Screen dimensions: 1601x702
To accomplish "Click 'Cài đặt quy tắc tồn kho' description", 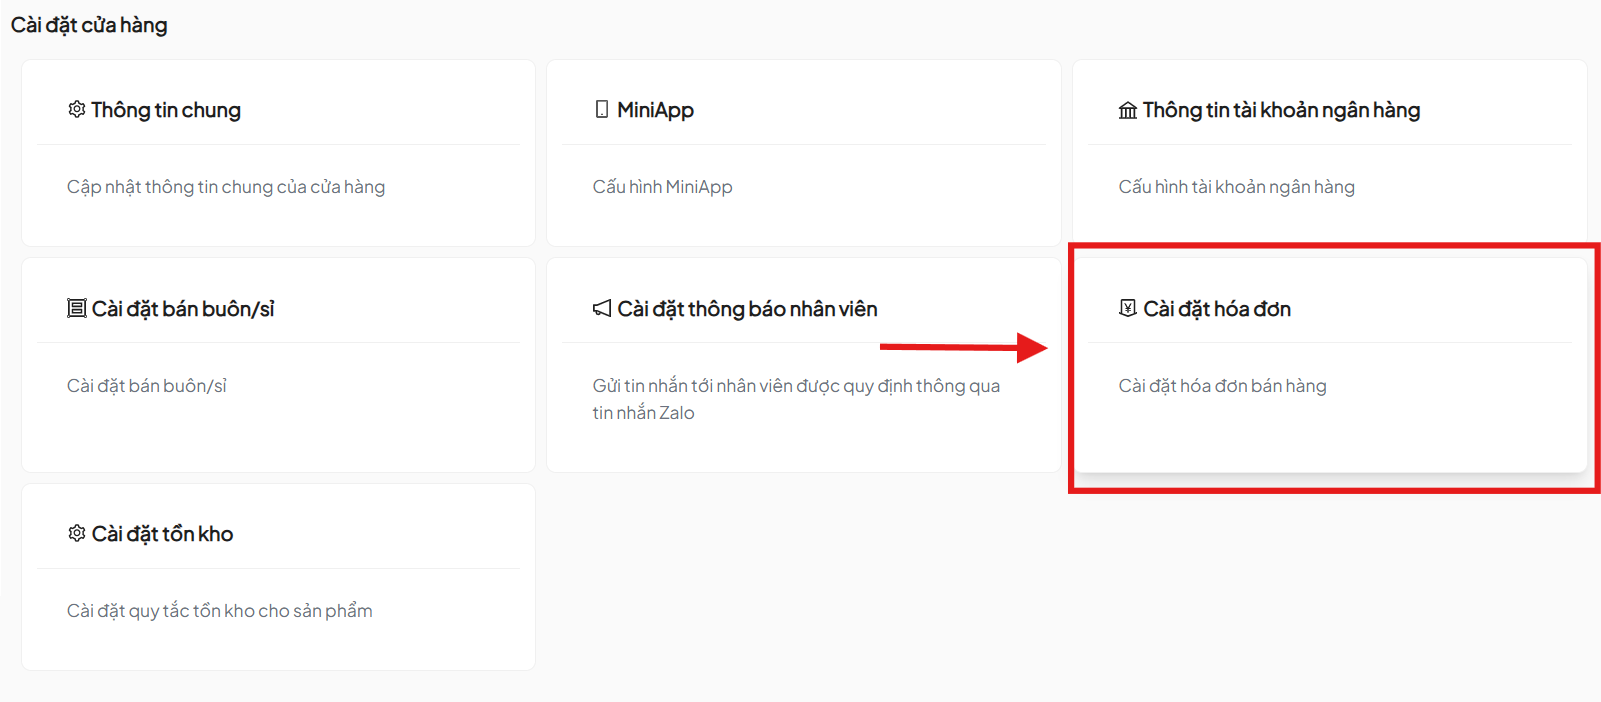I will click(x=219, y=611).
